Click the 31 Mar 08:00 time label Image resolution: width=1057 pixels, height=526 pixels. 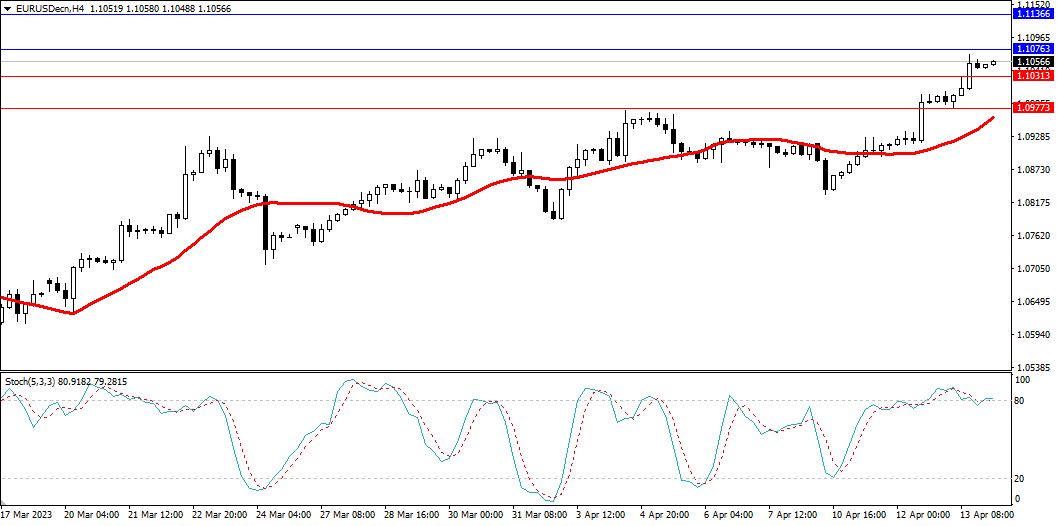[x=541, y=515]
